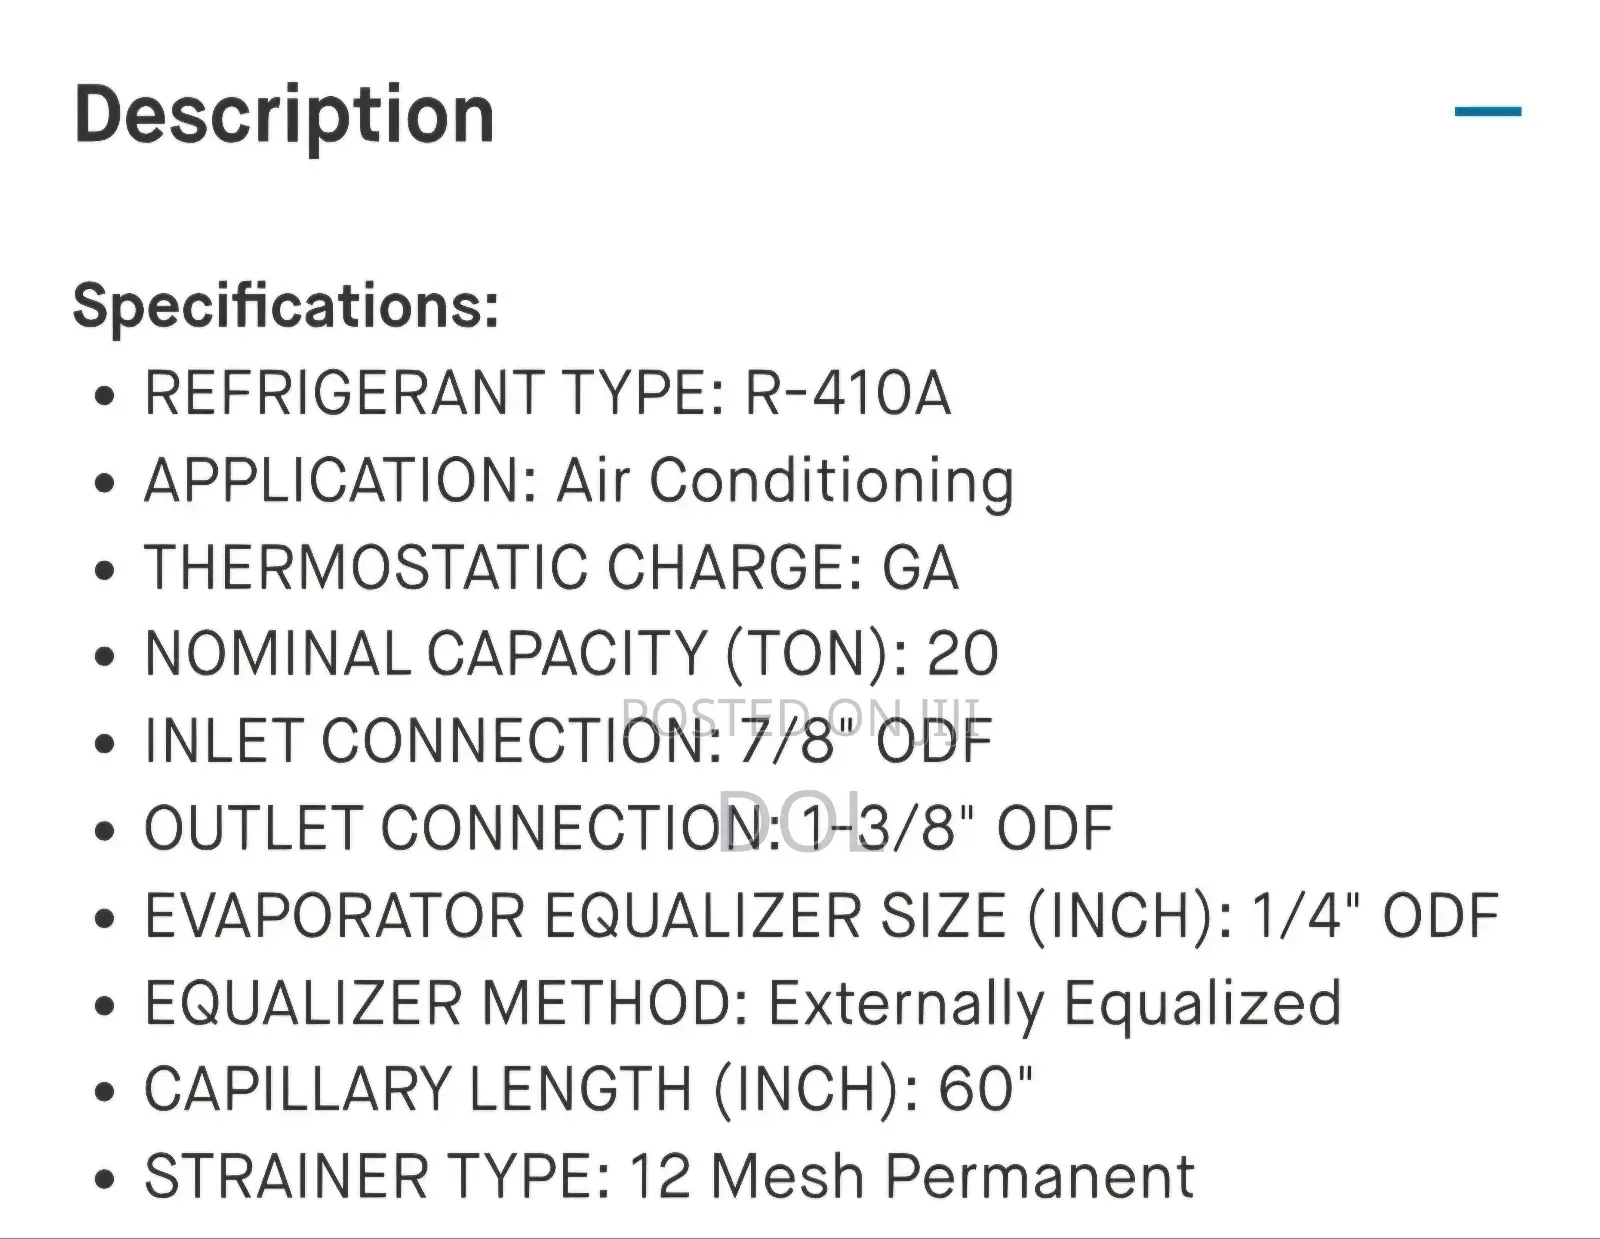Click the REFRIGERANT TYPE: R-410A line
Image resolution: width=1600 pixels, height=1239 pixels.
(x=545, y=396)
